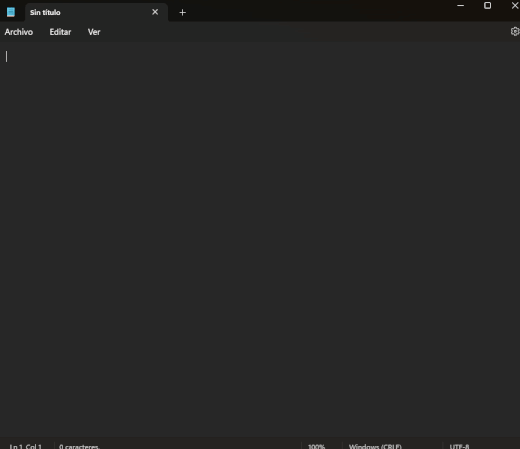The height and width of the screenshot is (449, 520).
Task: Click the Ln 1, Col 1 status entry
Action: pos(26,446)
